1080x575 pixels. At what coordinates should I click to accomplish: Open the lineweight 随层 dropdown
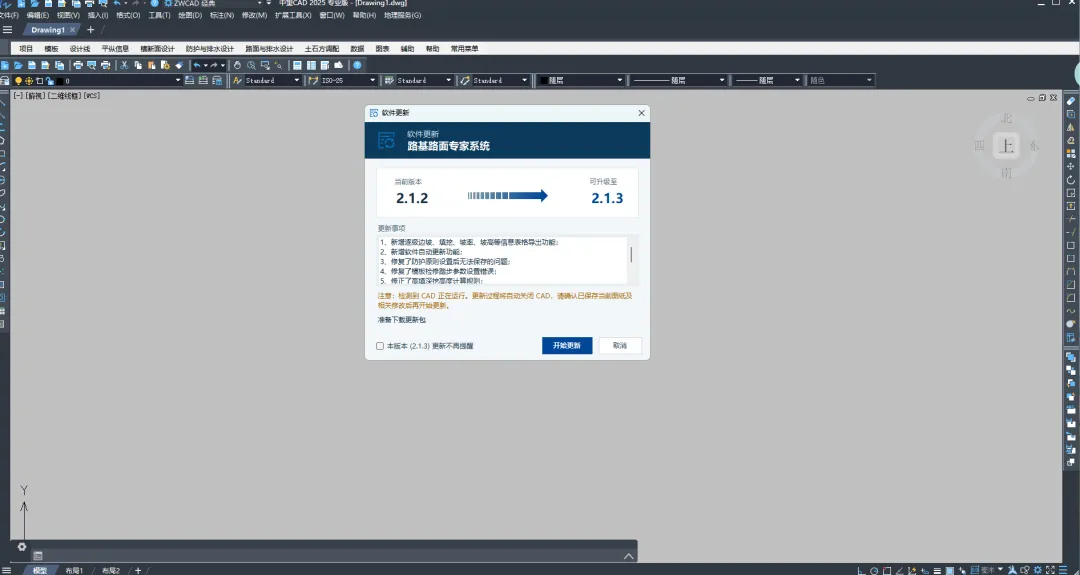click(797, 81)
